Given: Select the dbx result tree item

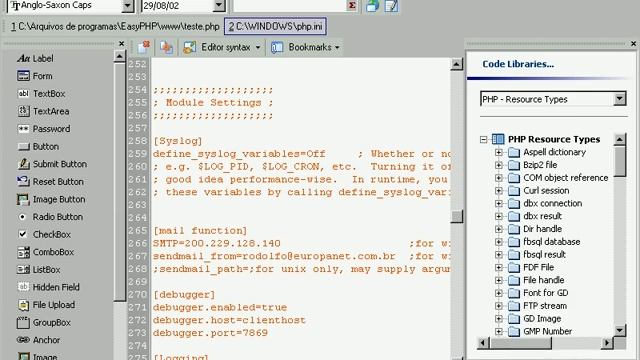Looking at the screenshot, I should pyautogui.click(x=542, y=216).
